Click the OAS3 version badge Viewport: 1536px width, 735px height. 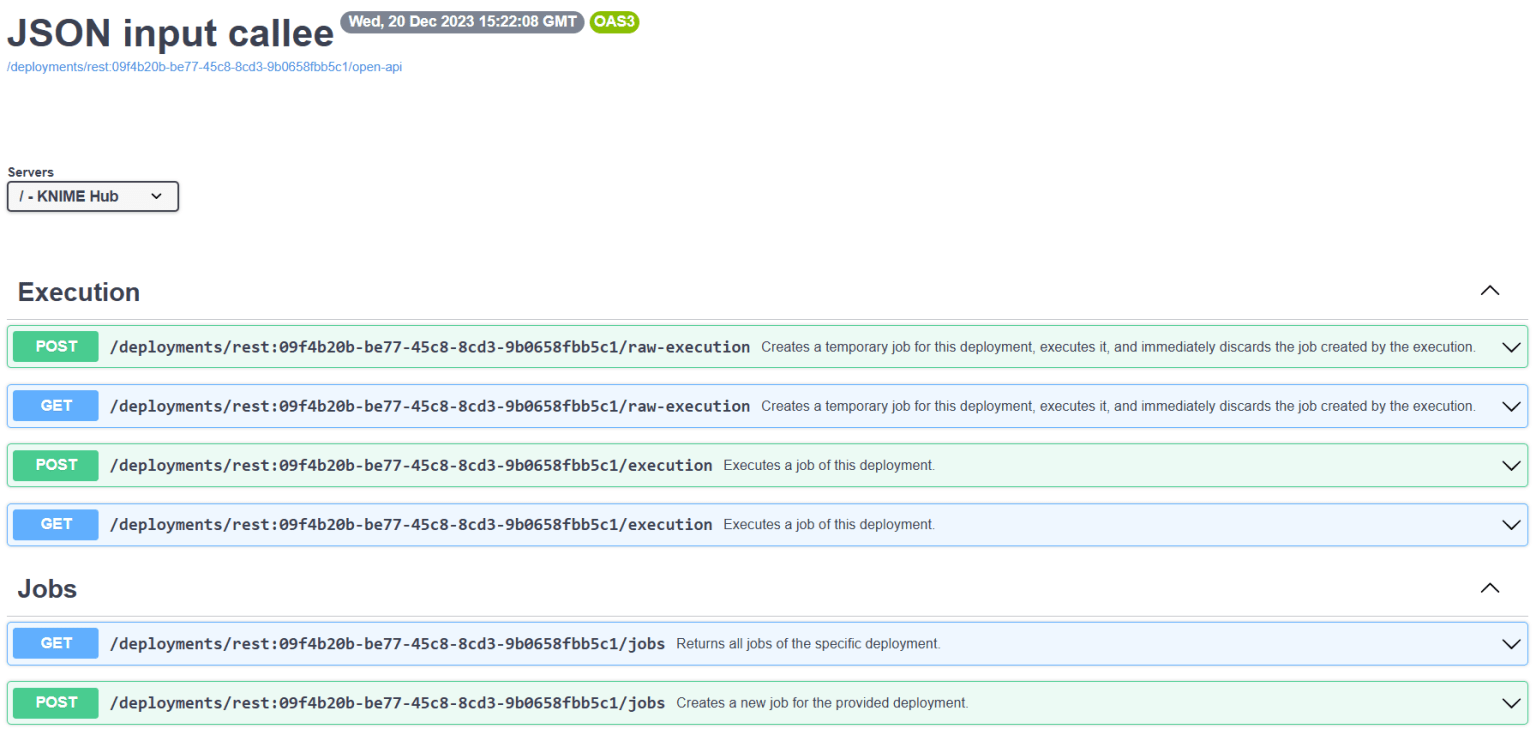coord(614,22)
